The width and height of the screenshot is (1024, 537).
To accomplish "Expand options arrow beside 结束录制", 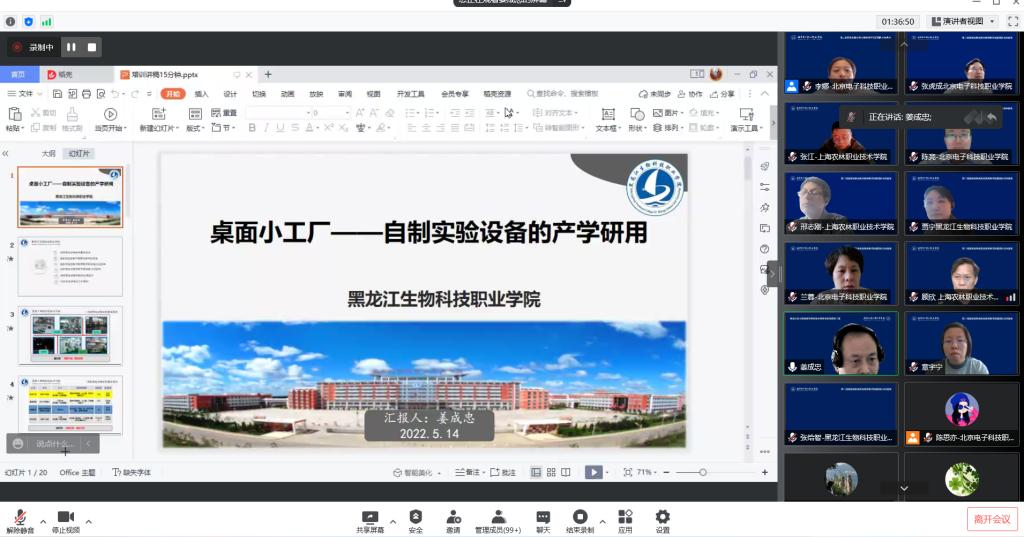I will [x=600, y=521].
